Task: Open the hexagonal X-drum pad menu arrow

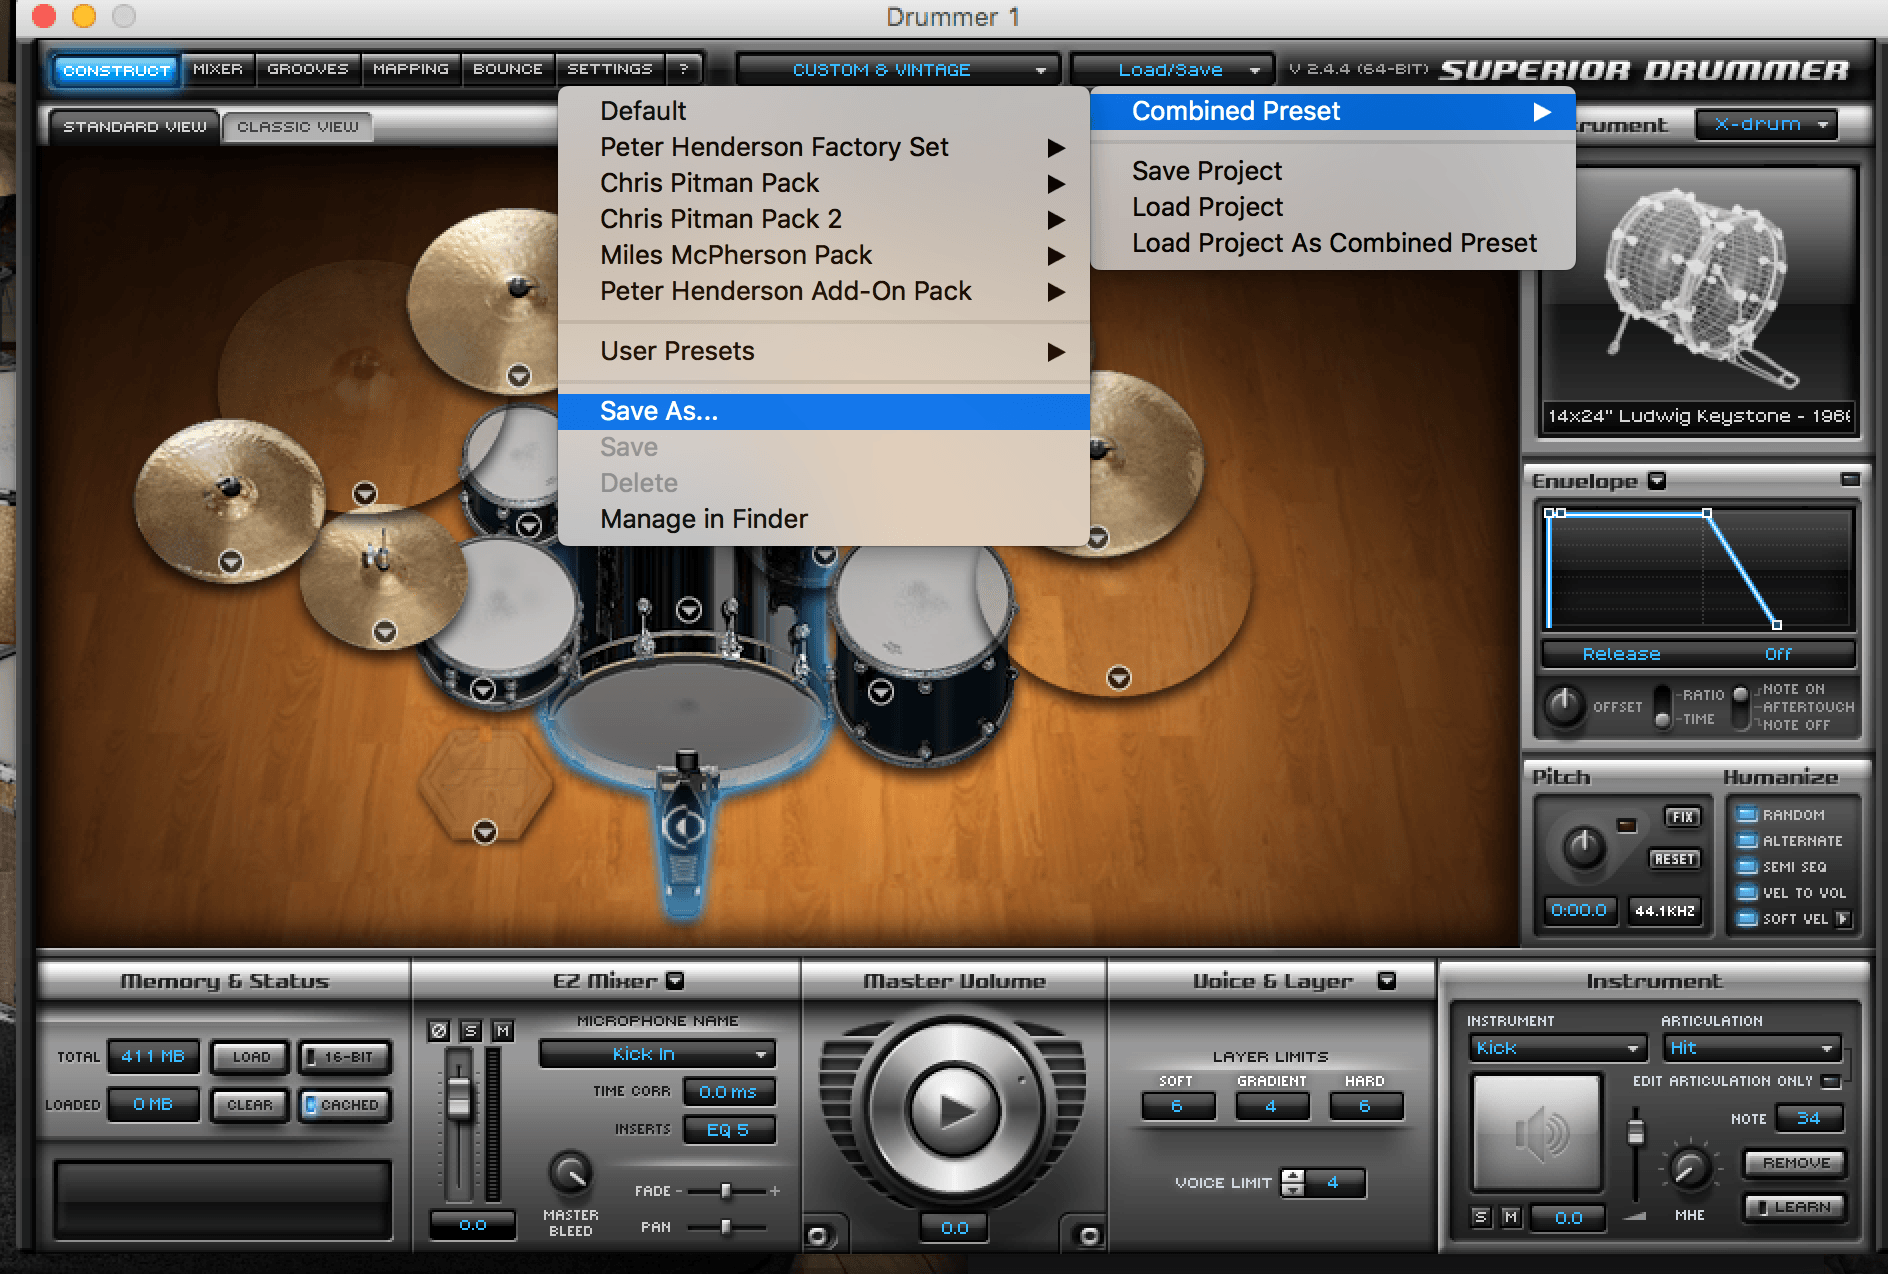Action: tap(485, 832)
